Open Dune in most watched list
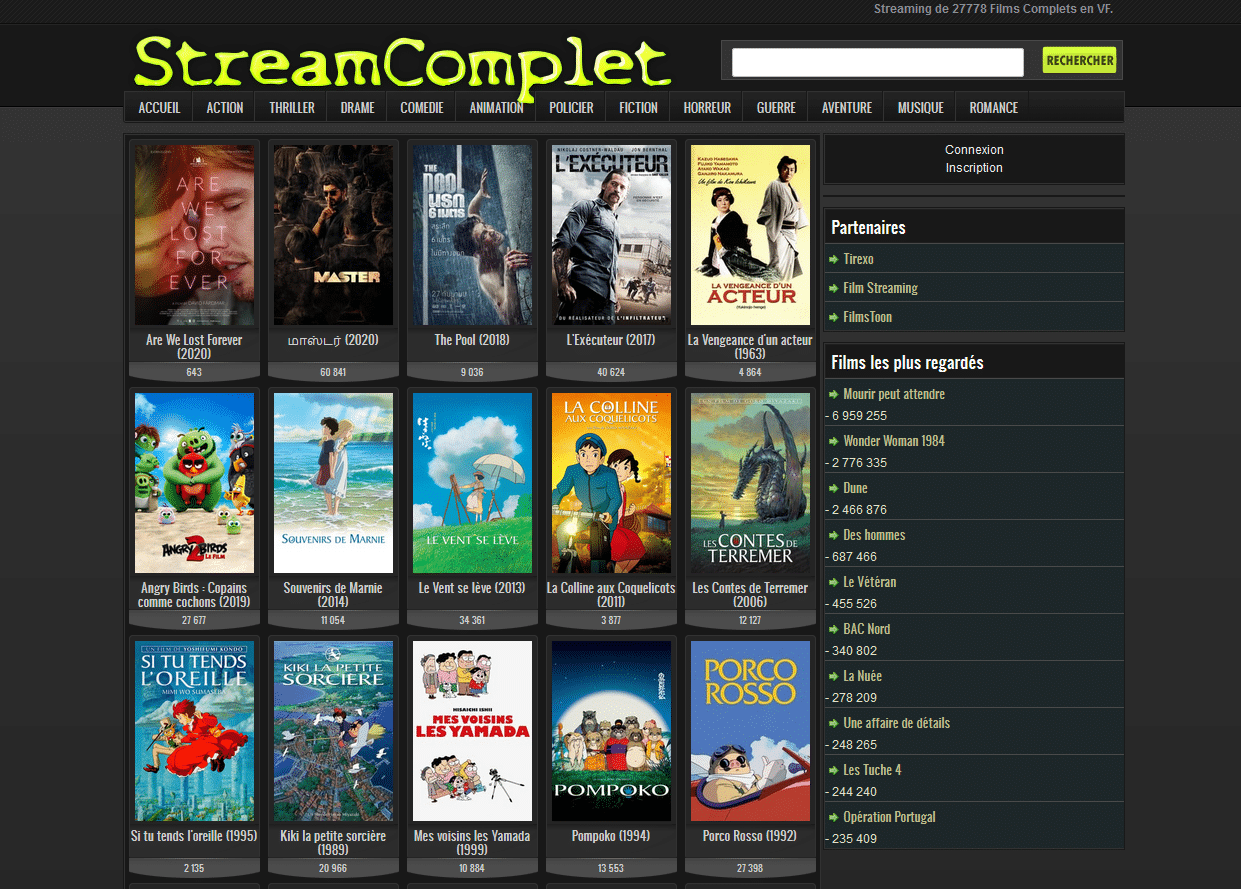 coord(855,488)
